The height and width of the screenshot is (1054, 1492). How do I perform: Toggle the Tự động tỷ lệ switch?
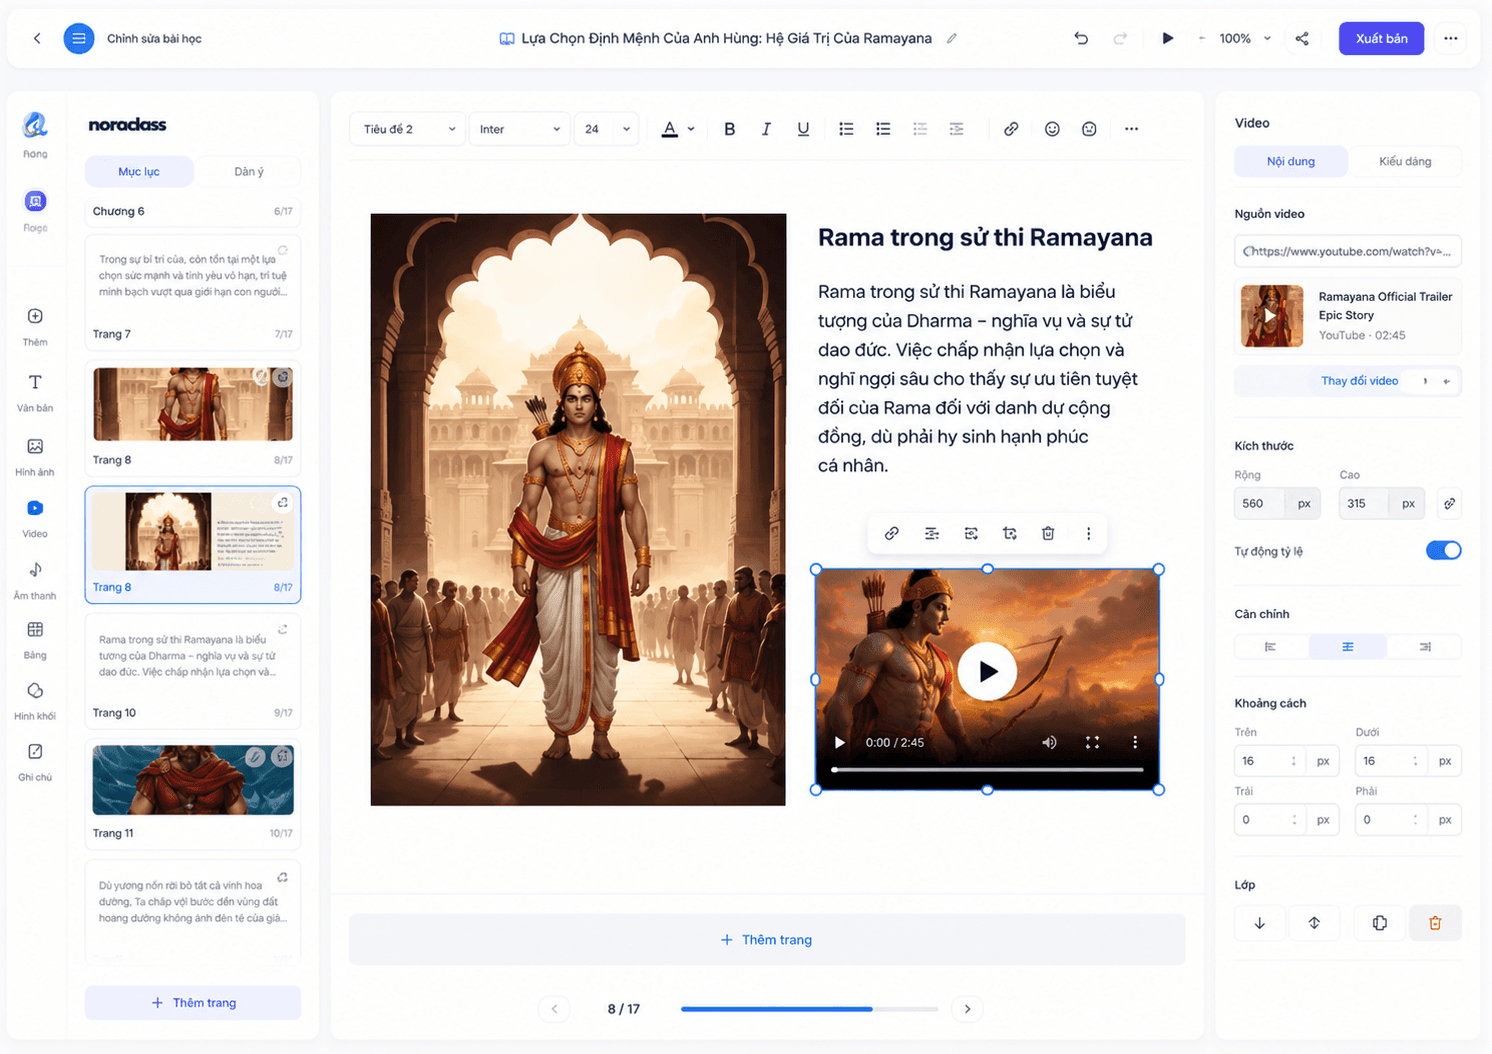1443,550
